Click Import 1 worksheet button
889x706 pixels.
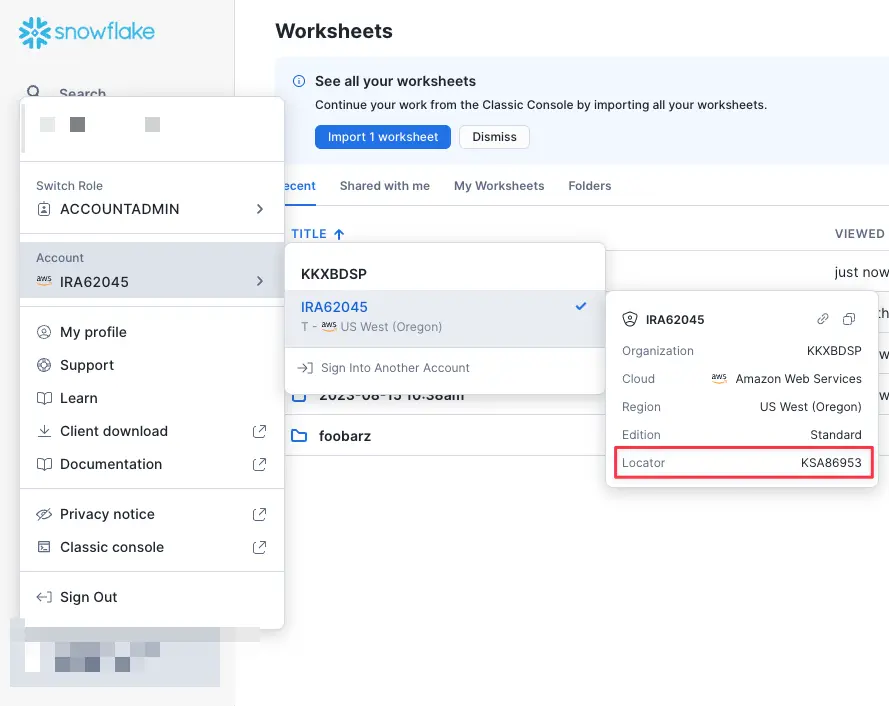383,137
